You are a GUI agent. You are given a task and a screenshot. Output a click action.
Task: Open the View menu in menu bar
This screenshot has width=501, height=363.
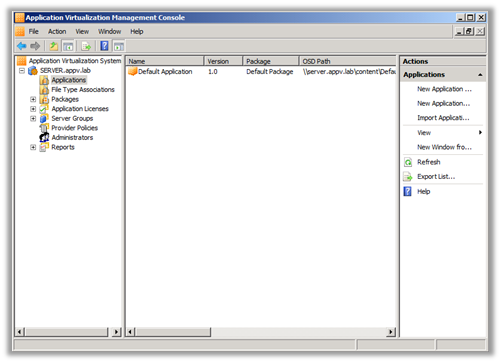[x=82, y=32]
